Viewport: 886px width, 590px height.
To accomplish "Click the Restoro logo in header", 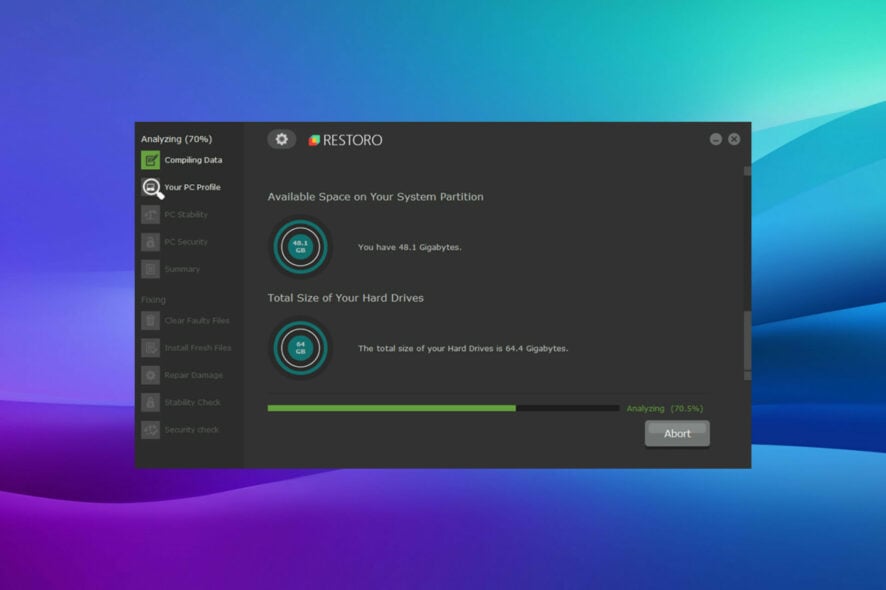I will tap(345, 140).
